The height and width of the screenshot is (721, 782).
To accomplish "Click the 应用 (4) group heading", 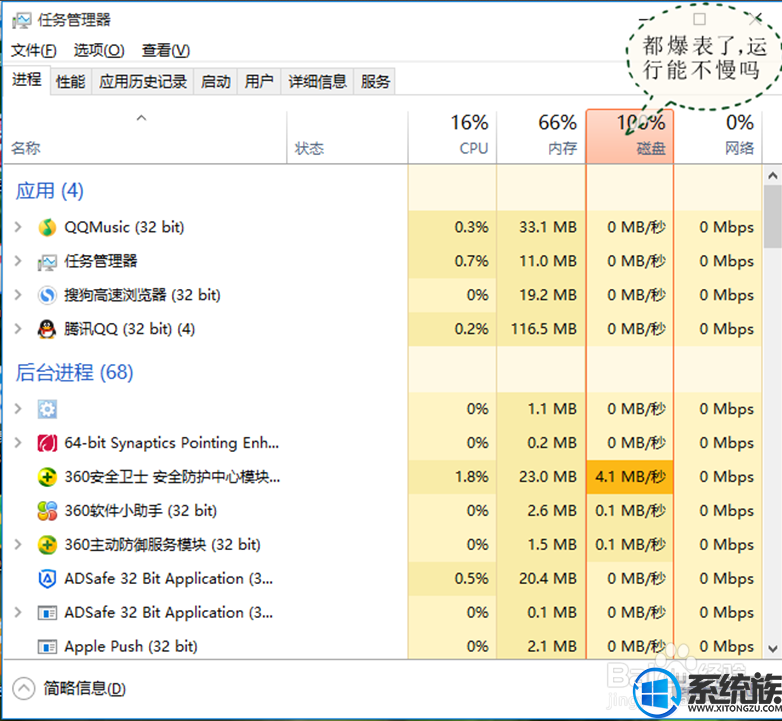I will [x=49, y=191].
